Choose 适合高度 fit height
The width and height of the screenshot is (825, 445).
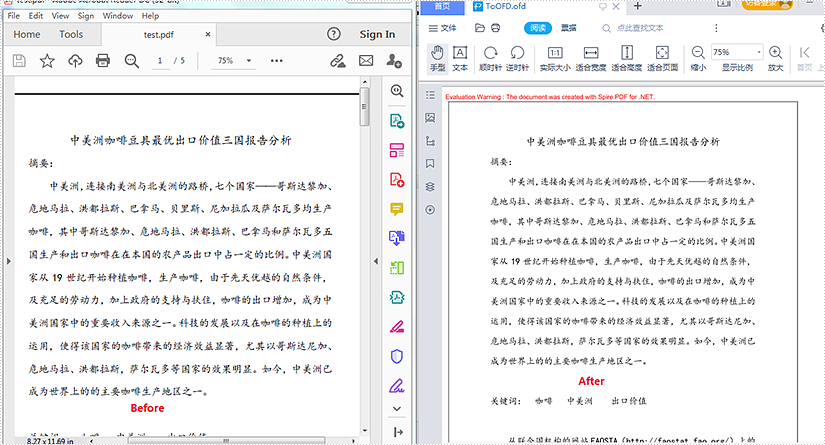click(627, 58)
